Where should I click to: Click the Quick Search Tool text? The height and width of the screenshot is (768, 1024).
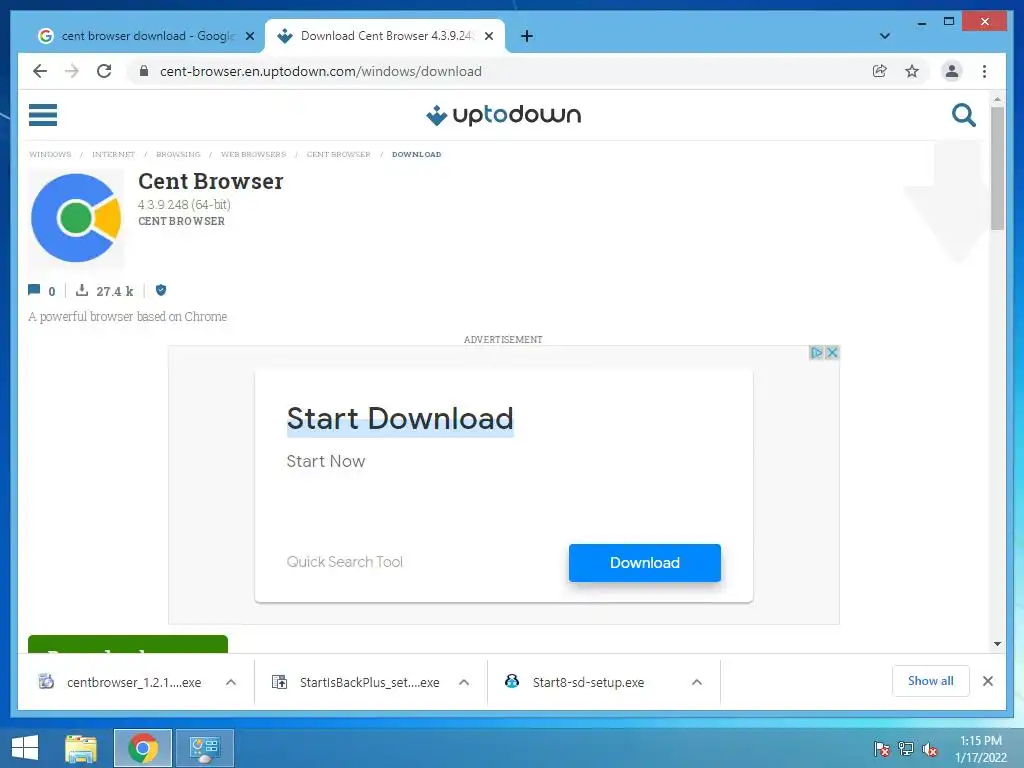pos(344,562)
